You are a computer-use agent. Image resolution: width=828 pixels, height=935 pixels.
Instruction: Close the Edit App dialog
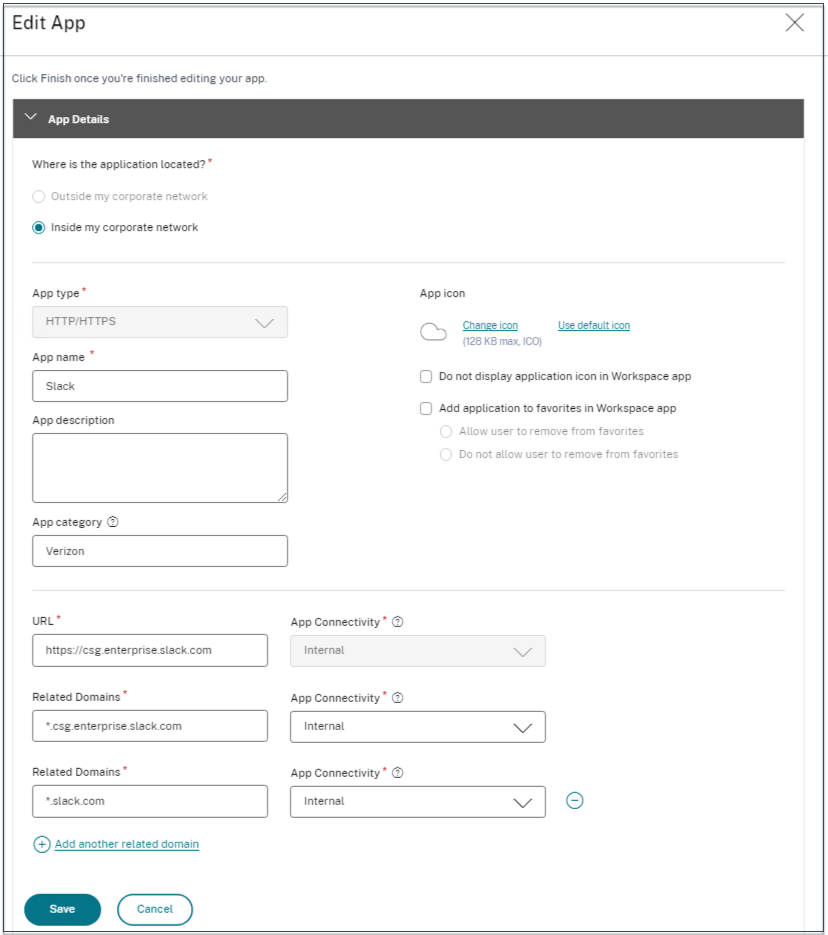pos(795,23)
